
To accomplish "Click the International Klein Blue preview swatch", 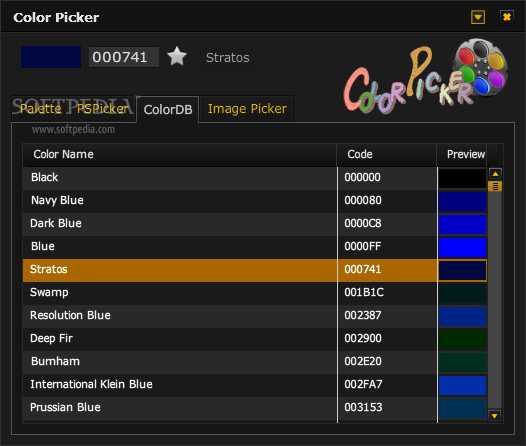I will point(463,385).
